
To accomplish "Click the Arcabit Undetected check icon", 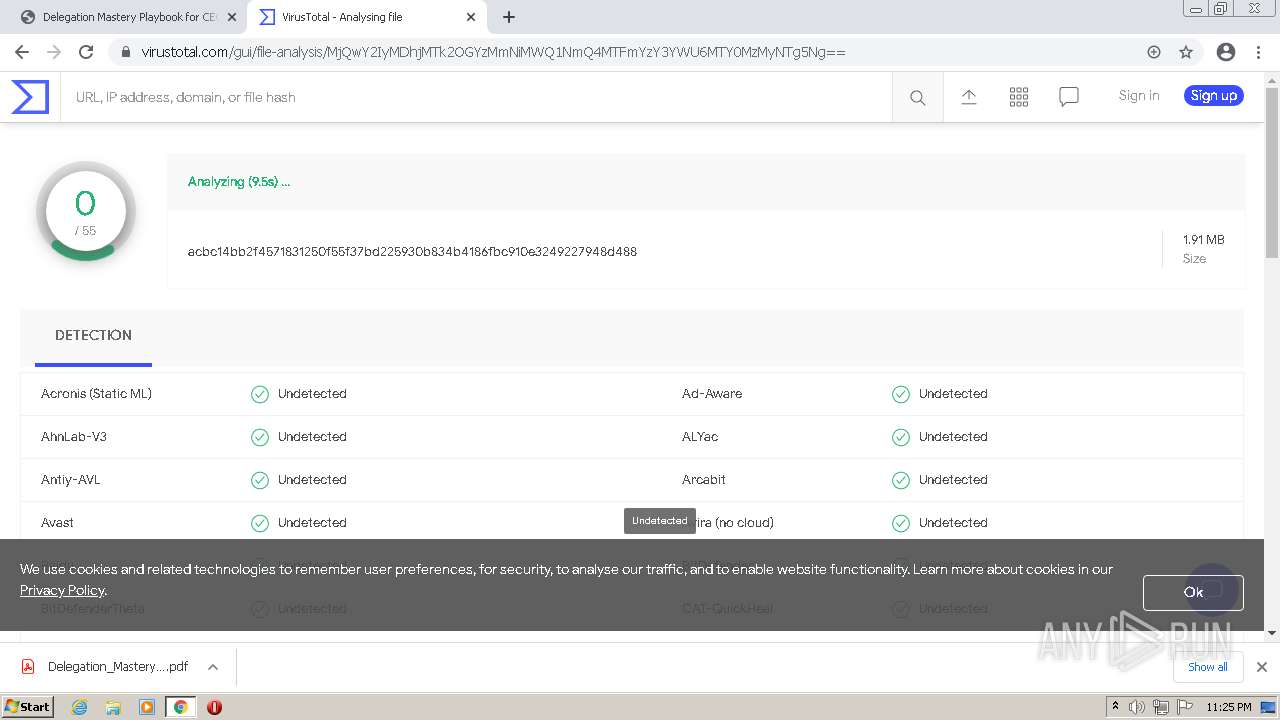I will tap(901, 480).
